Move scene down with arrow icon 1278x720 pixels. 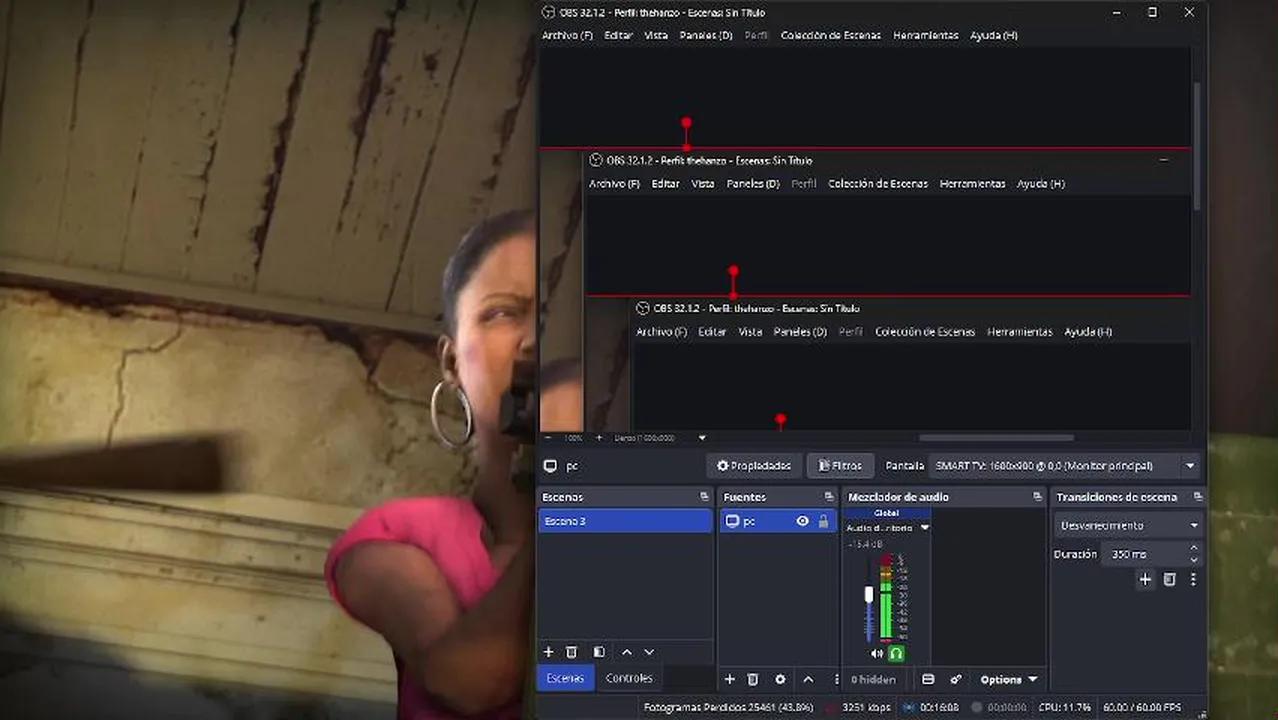(x=649, y=652)
